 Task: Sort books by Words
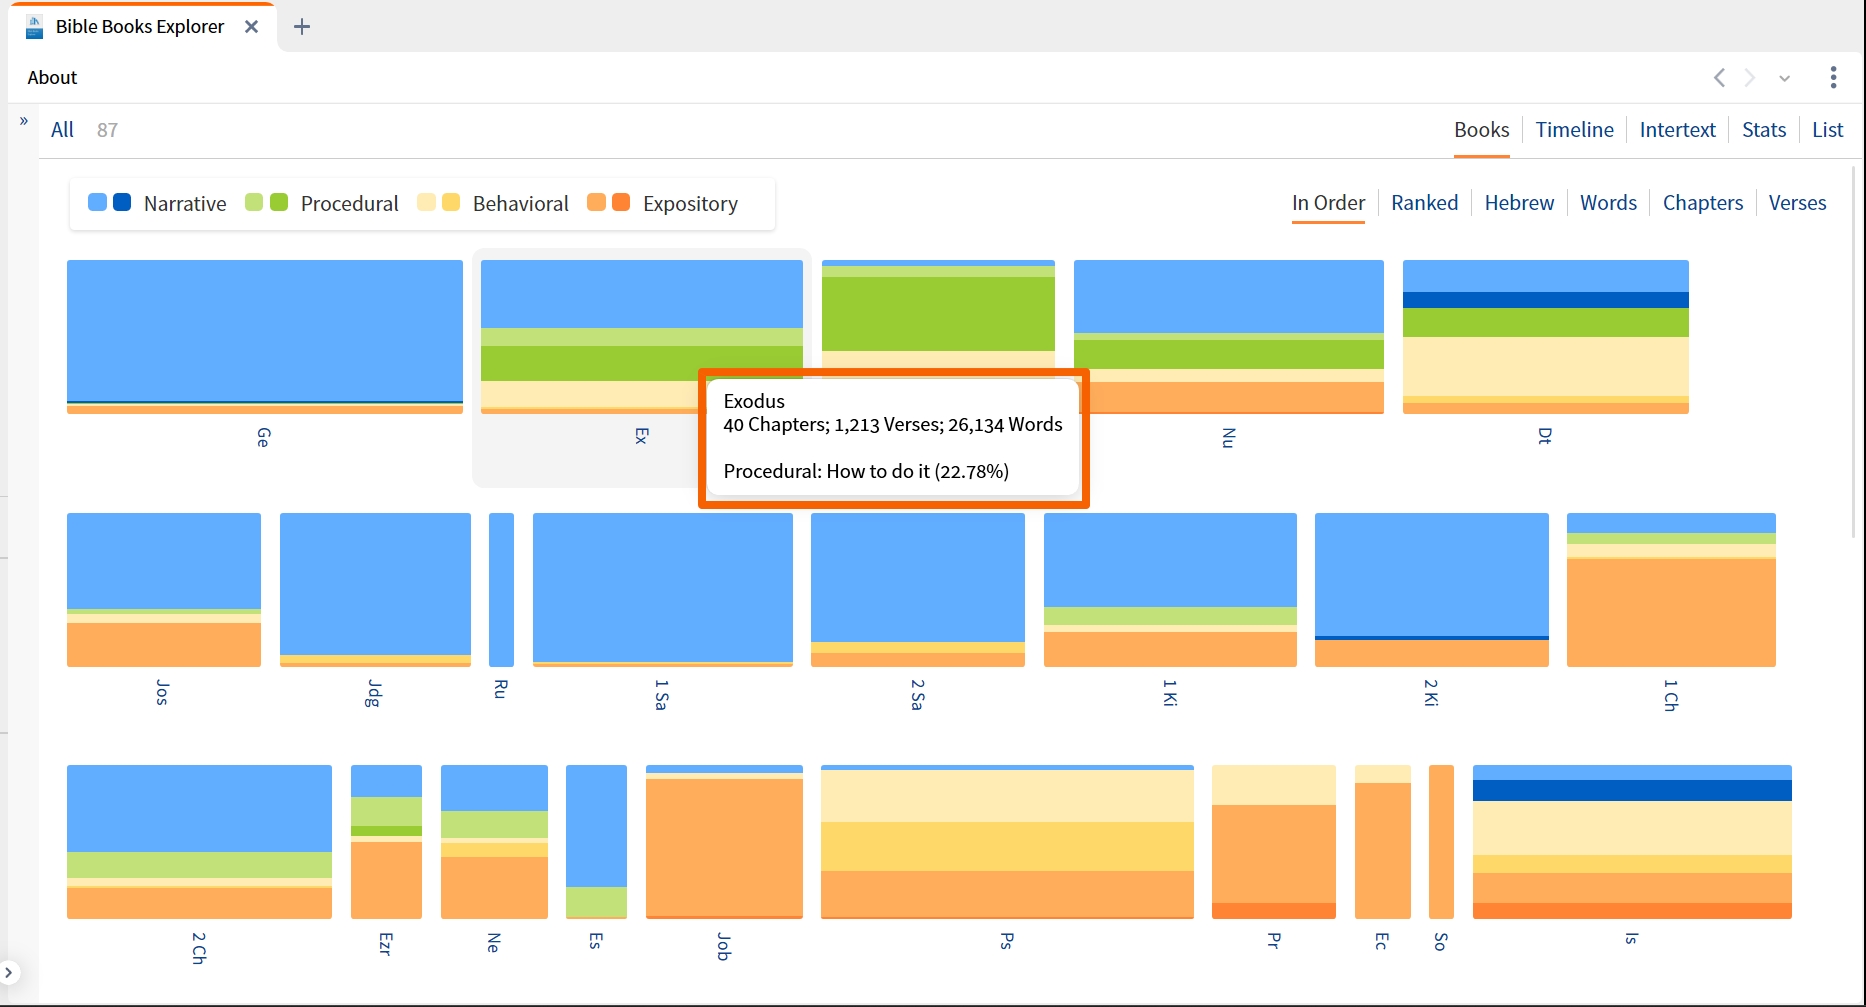click(1608, 203)
